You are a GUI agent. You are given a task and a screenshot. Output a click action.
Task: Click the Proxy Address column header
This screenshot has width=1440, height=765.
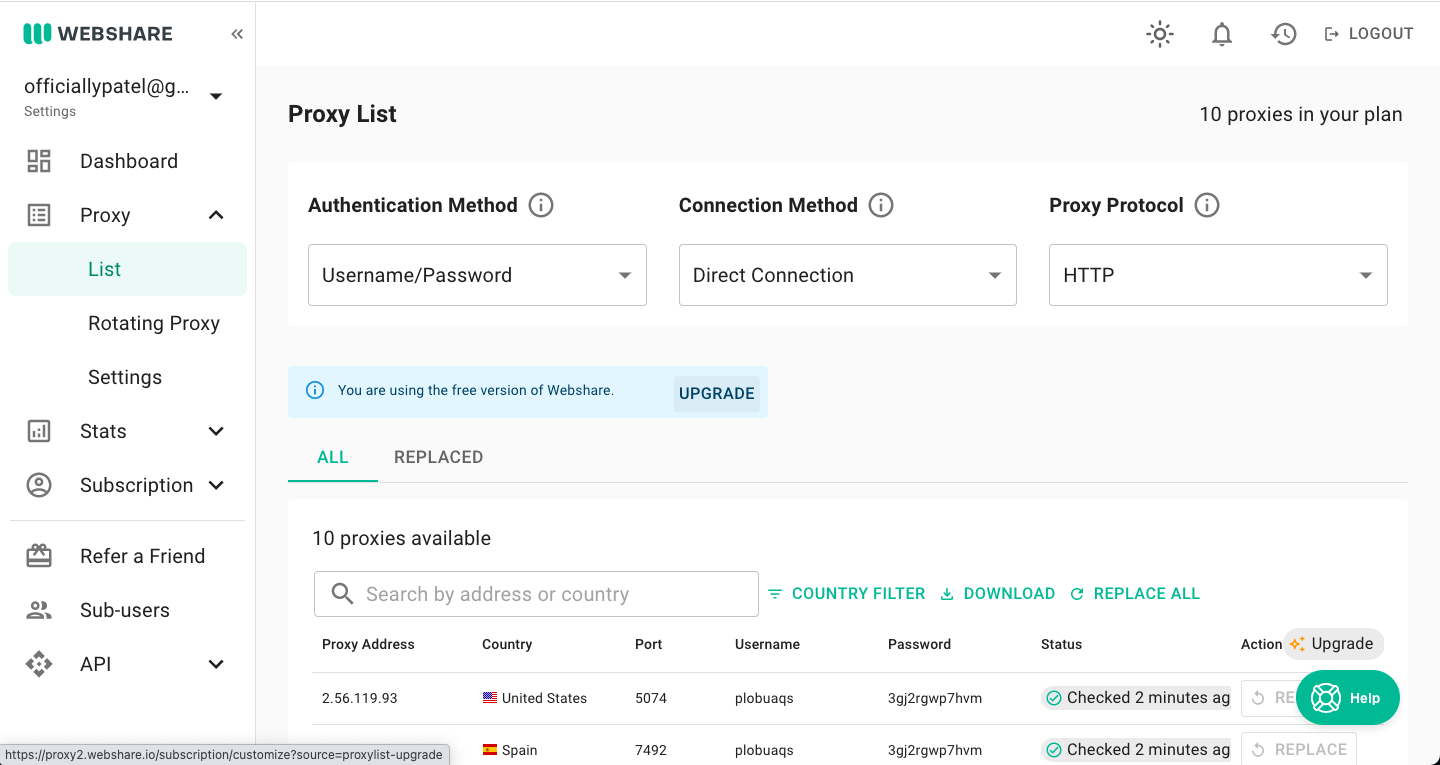(x=368, y=644)
